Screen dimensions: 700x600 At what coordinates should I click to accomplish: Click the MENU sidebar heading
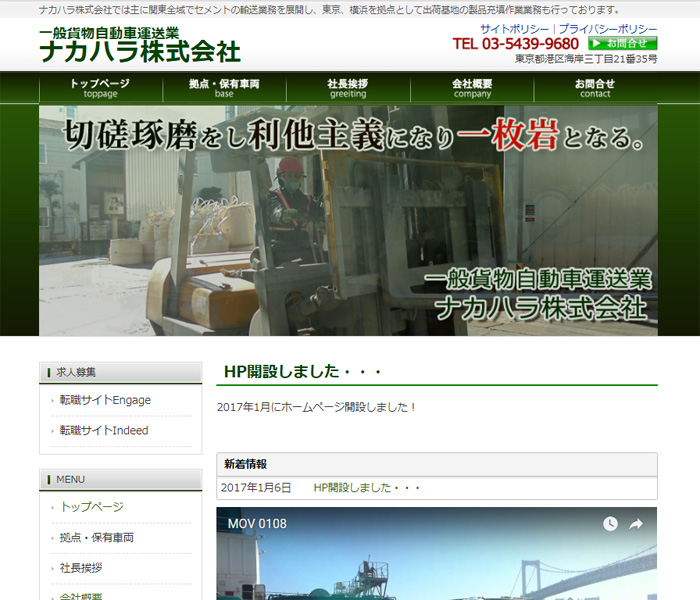click(x=121, y=479)
